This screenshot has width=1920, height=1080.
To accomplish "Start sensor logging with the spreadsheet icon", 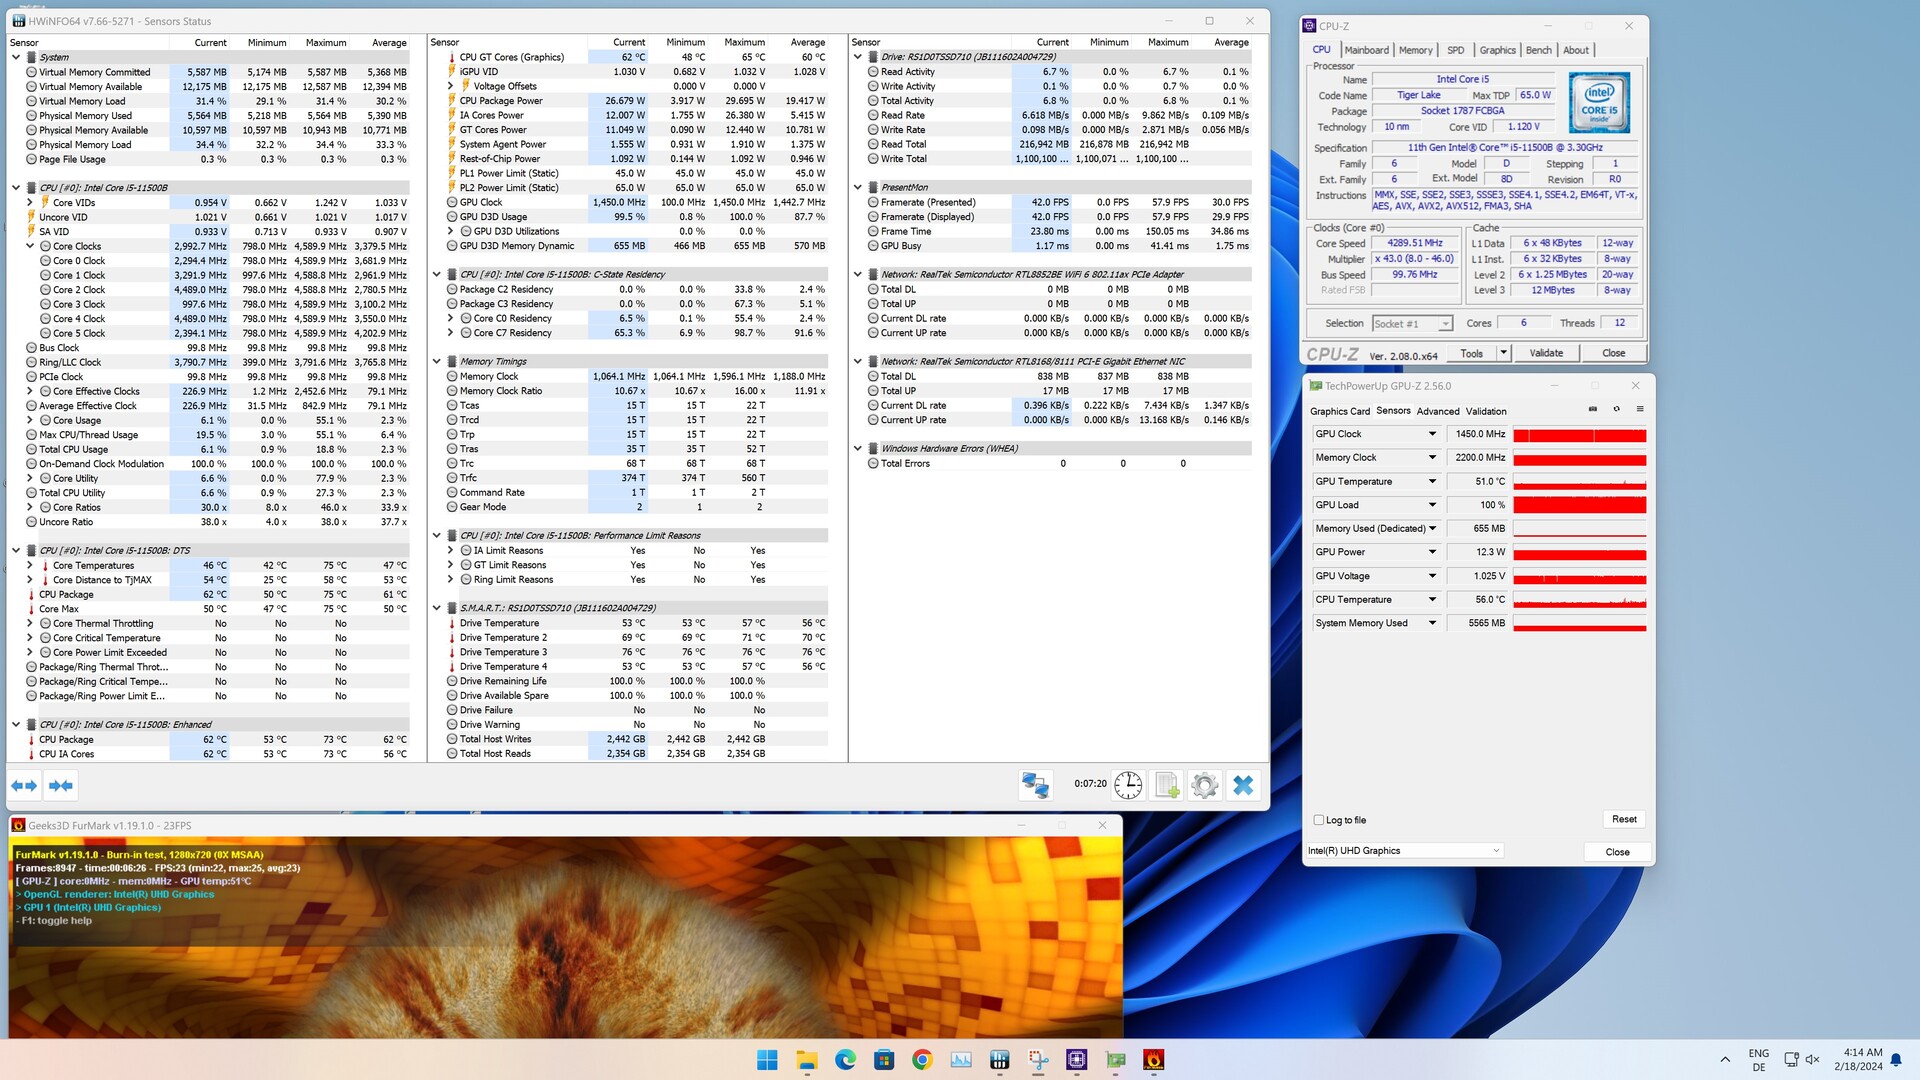I will coord(1166,786).
